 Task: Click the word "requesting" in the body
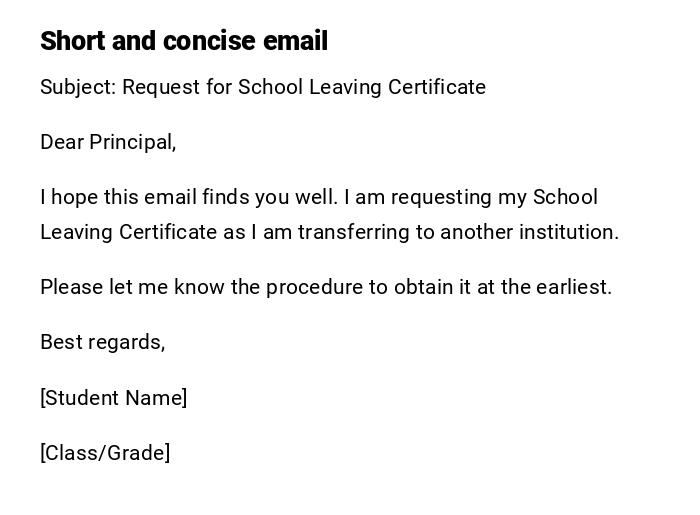[445, 197]
